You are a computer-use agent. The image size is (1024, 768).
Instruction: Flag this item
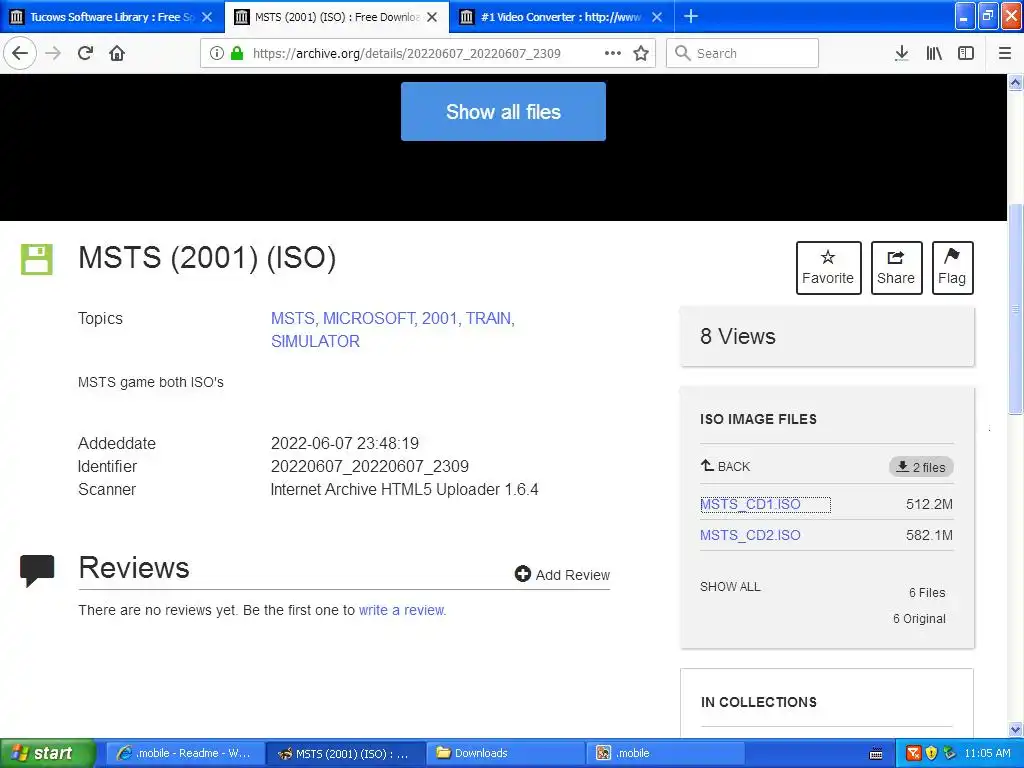coord(953,268)
